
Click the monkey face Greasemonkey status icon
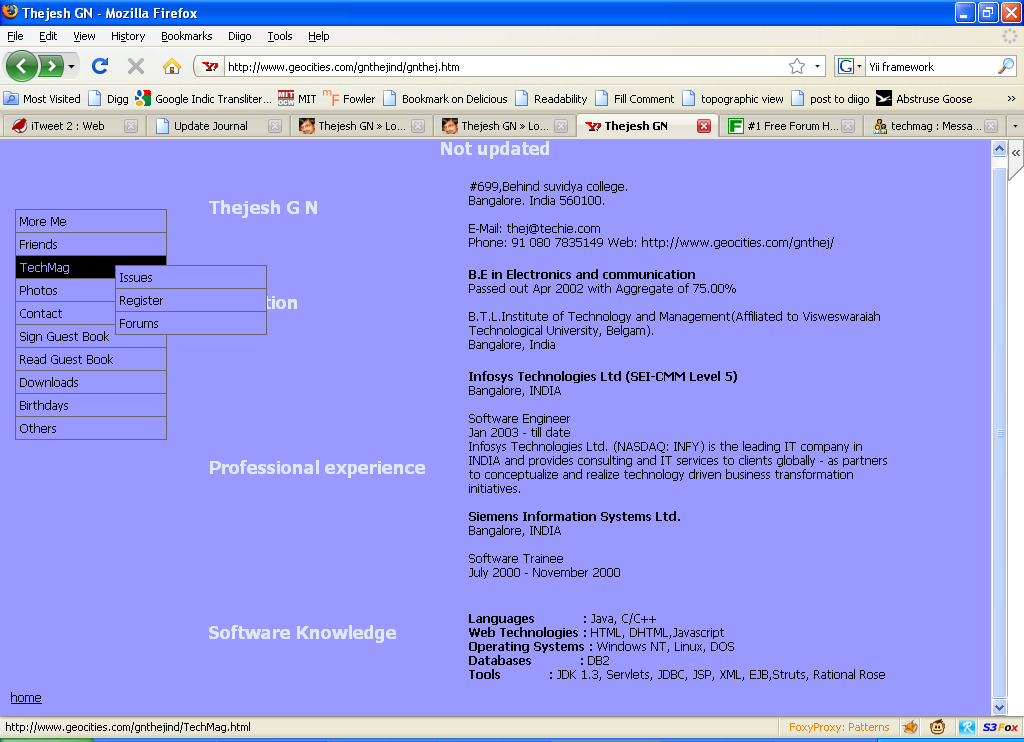click(x=938, y=726)
